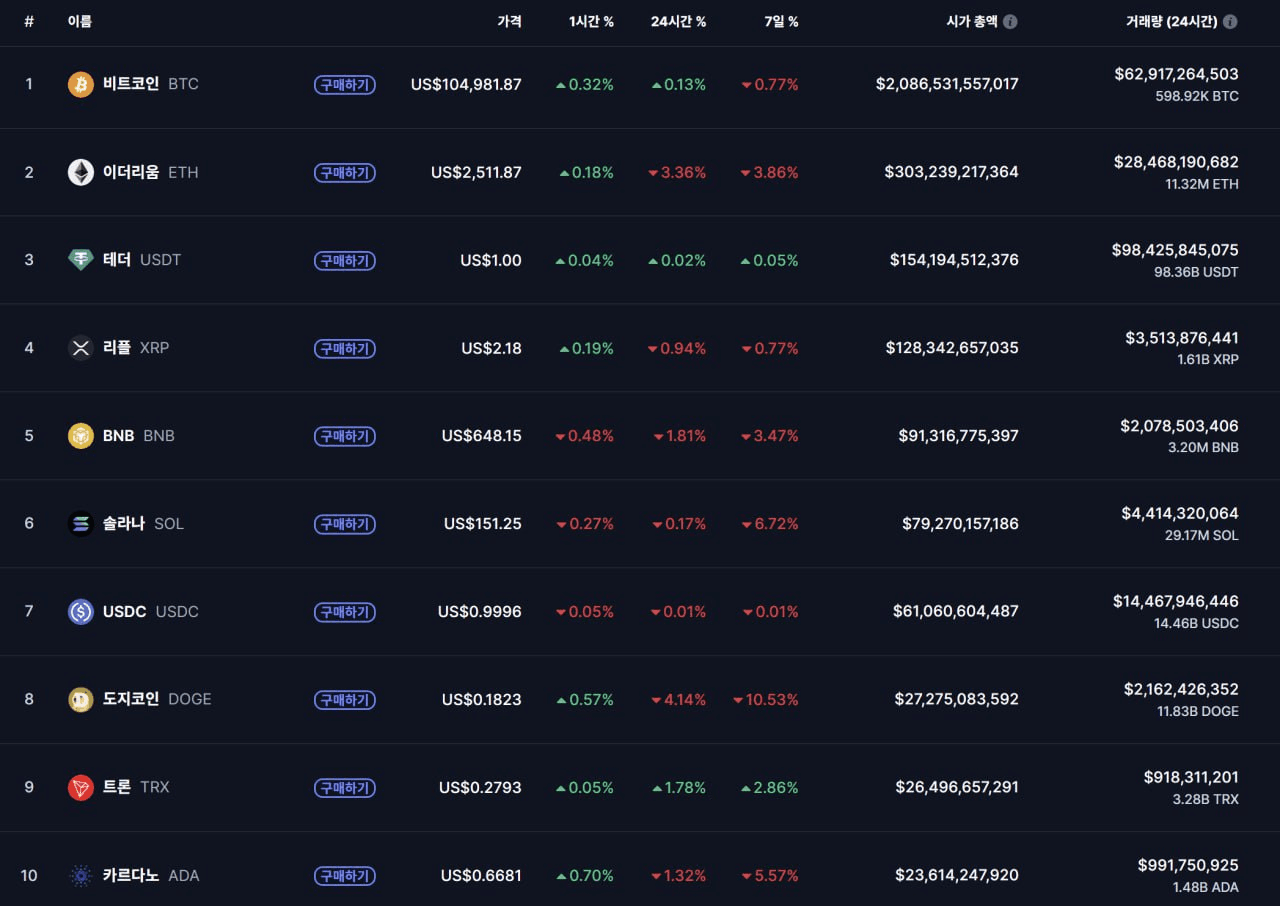Screen dimensions: 1280x906
Task: Click Solana 7-day change 6.72%
Action: coord(770,524)
